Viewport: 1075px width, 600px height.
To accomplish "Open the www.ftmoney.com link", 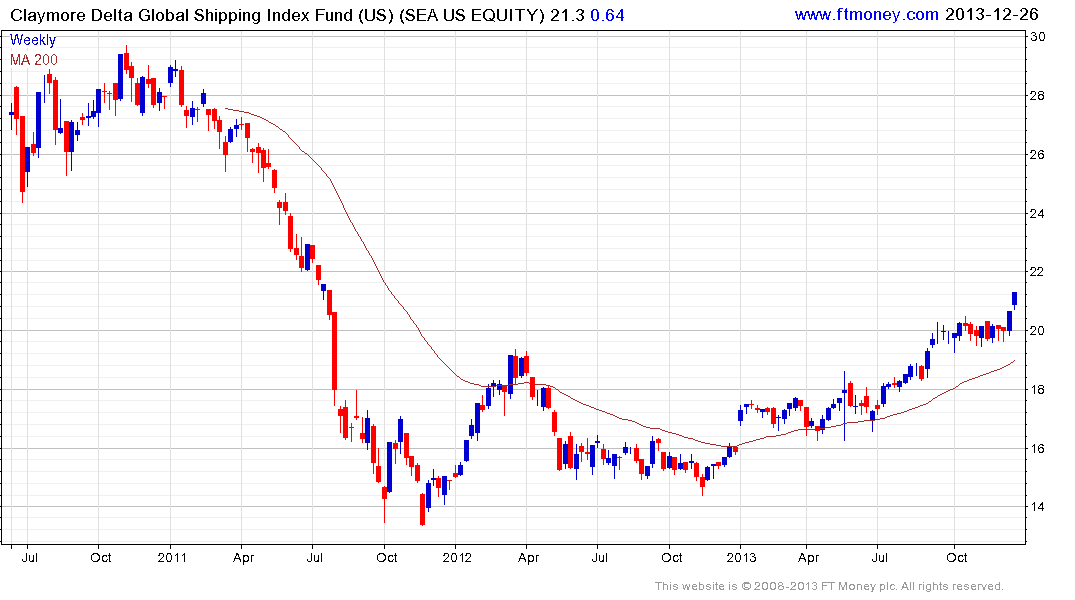I will tap(867, 14).
